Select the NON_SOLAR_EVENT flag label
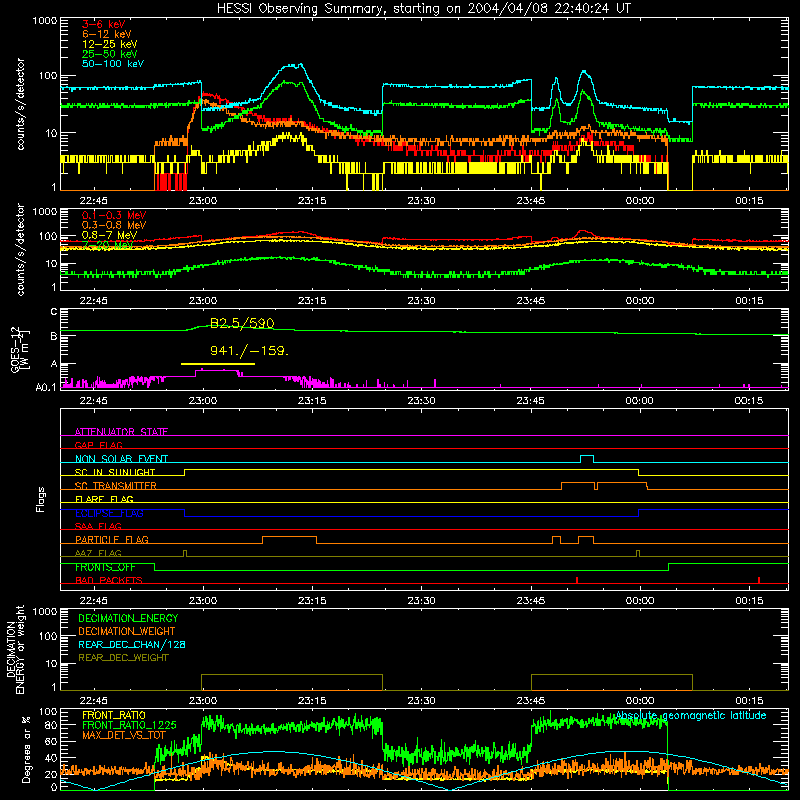 (x=121, y=459)
